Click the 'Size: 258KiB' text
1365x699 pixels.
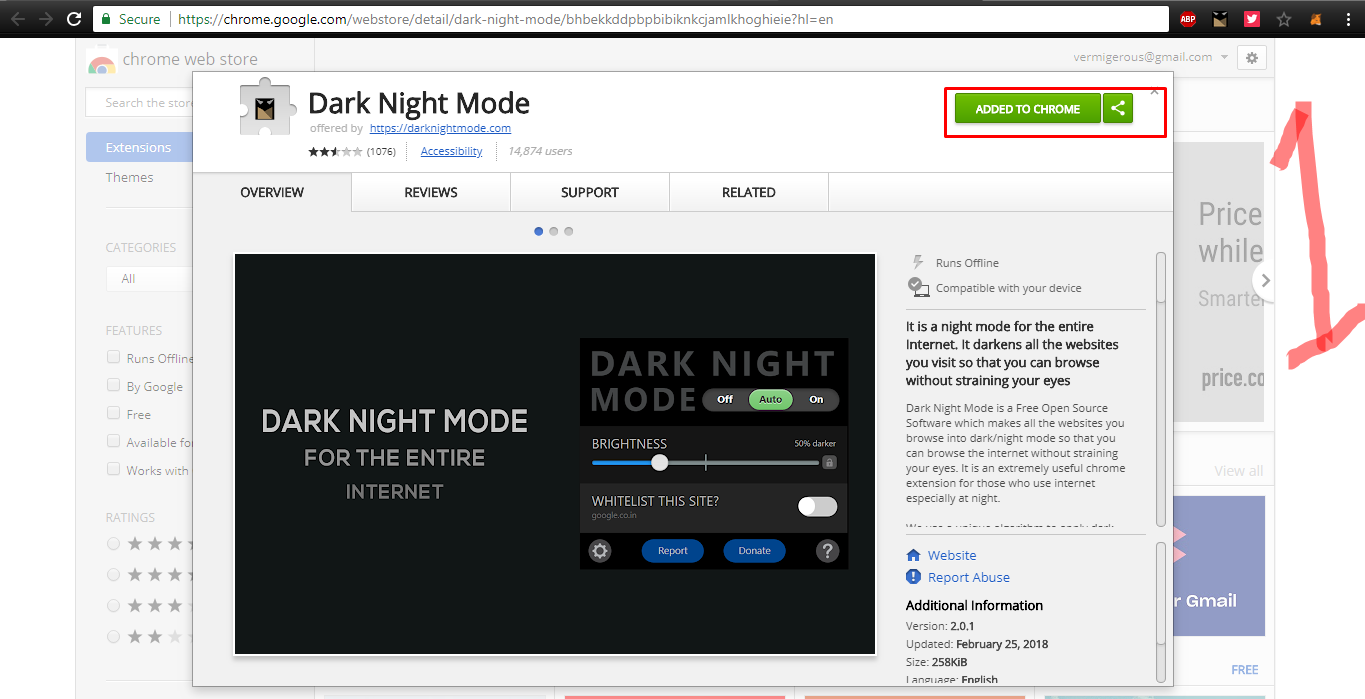pyautogui.click(x=936, y=662)
